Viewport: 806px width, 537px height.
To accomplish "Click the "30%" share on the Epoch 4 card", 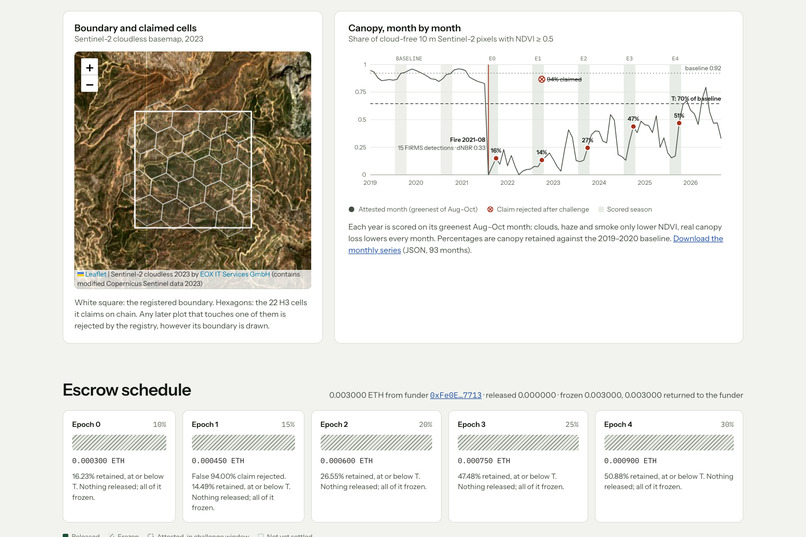I will (727, 424).
